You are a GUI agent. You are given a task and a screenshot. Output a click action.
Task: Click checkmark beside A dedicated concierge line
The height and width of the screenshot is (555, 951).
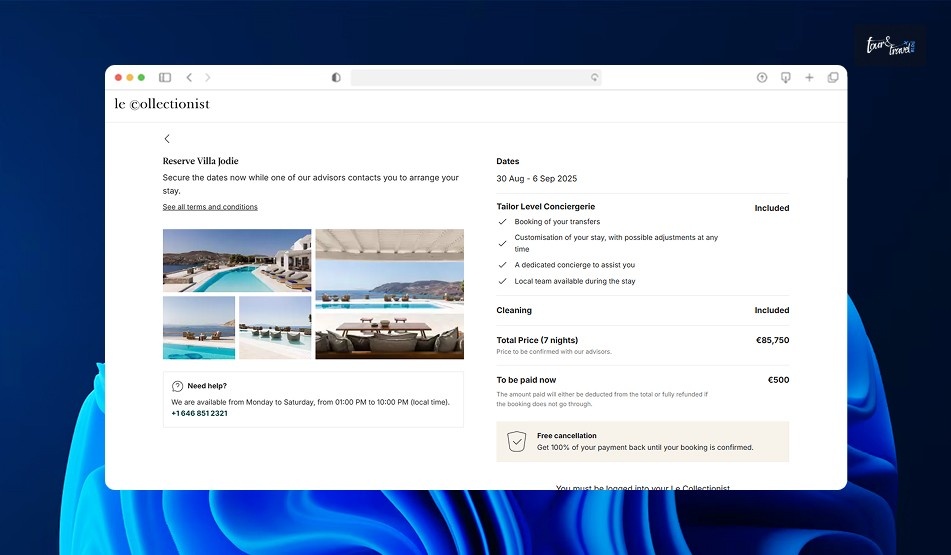click(x=502, y=265)
